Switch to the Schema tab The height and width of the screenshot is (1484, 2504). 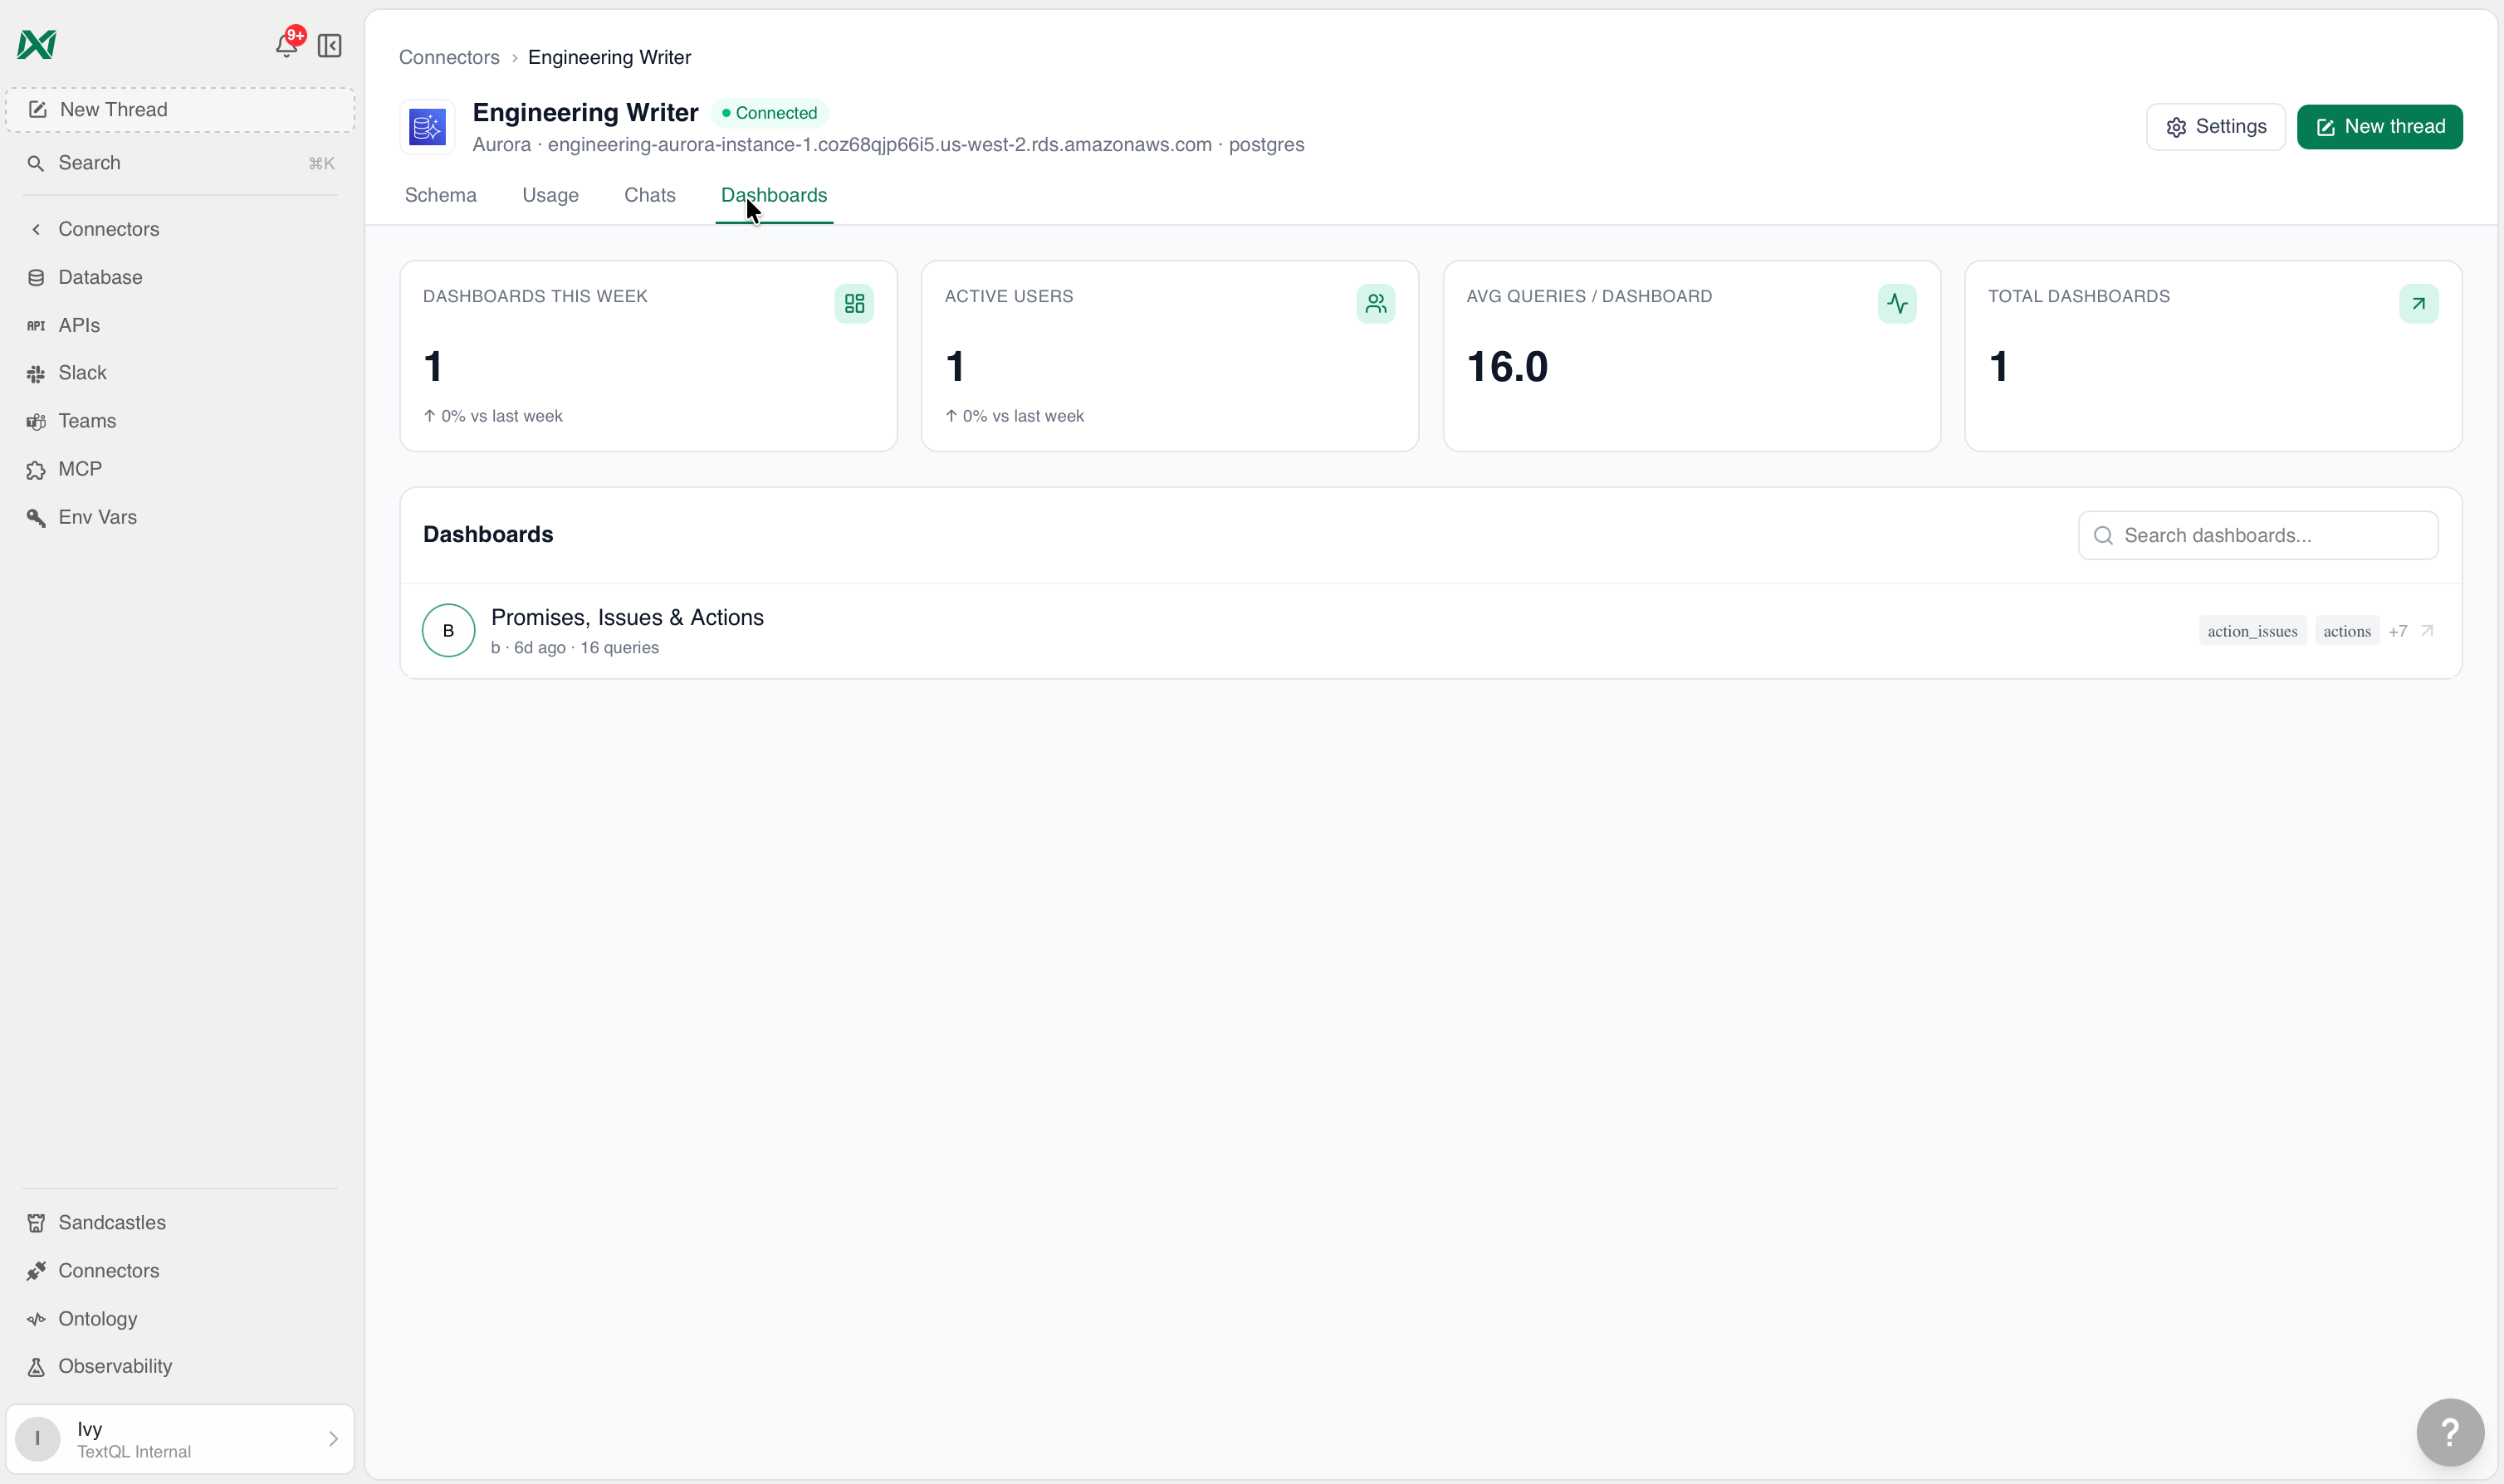coord(440,195)
